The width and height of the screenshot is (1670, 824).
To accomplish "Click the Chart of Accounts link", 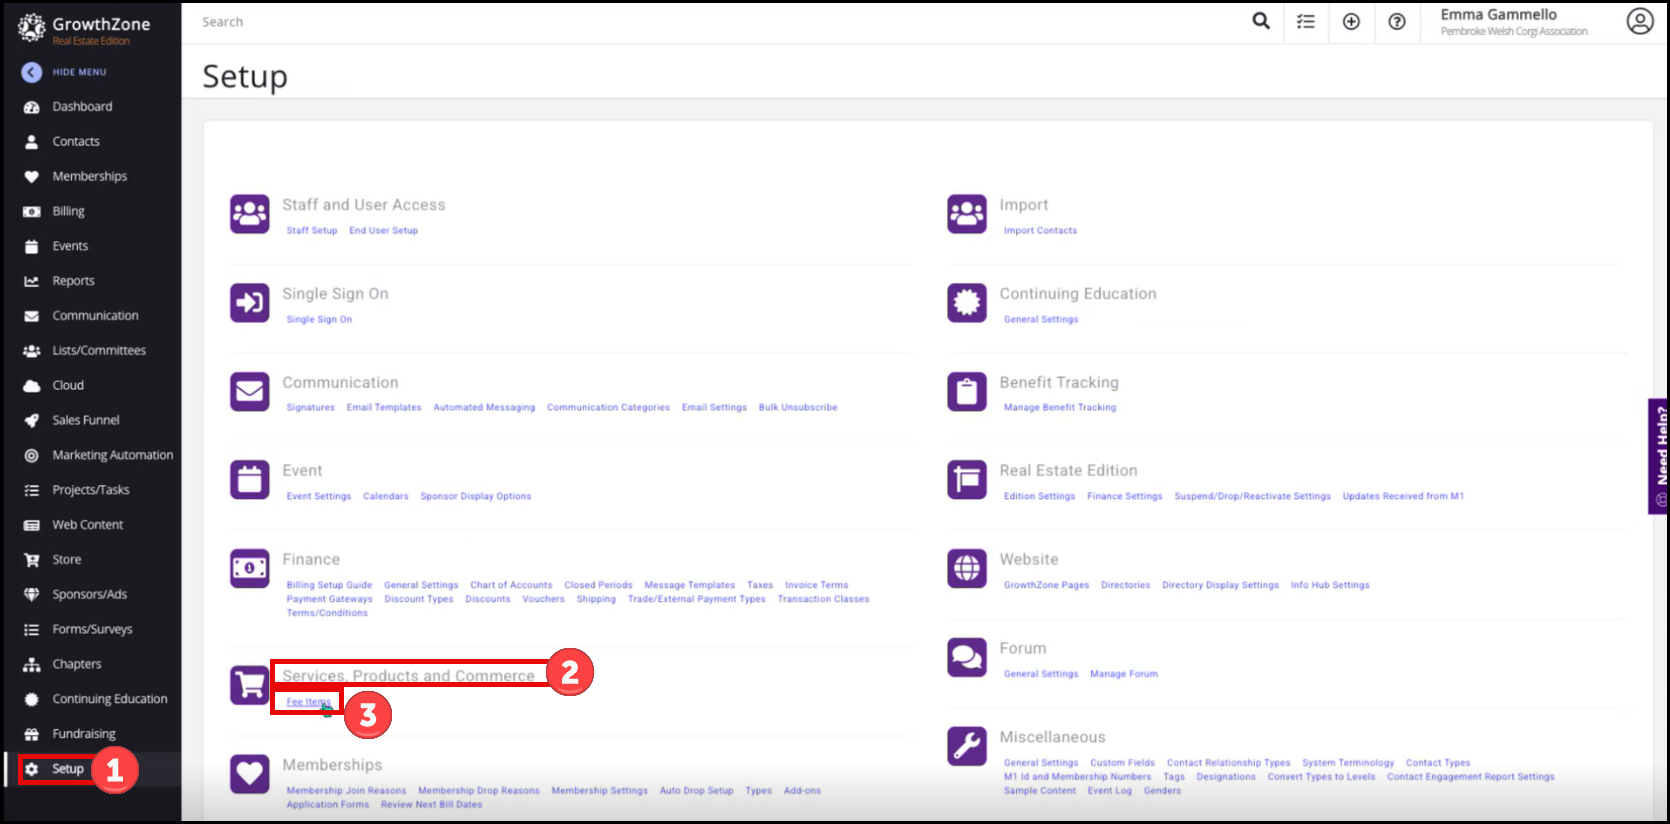I will tap(511, 585).
